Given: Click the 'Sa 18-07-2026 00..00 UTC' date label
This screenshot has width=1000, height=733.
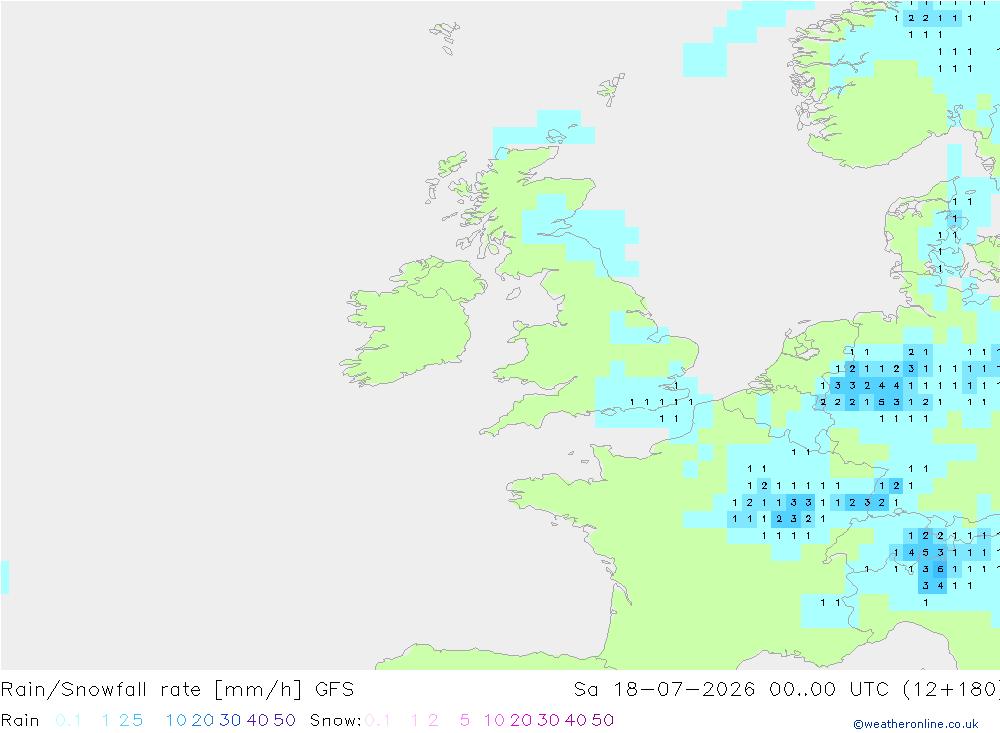Looking at the screenshot, I should [732, 690].
